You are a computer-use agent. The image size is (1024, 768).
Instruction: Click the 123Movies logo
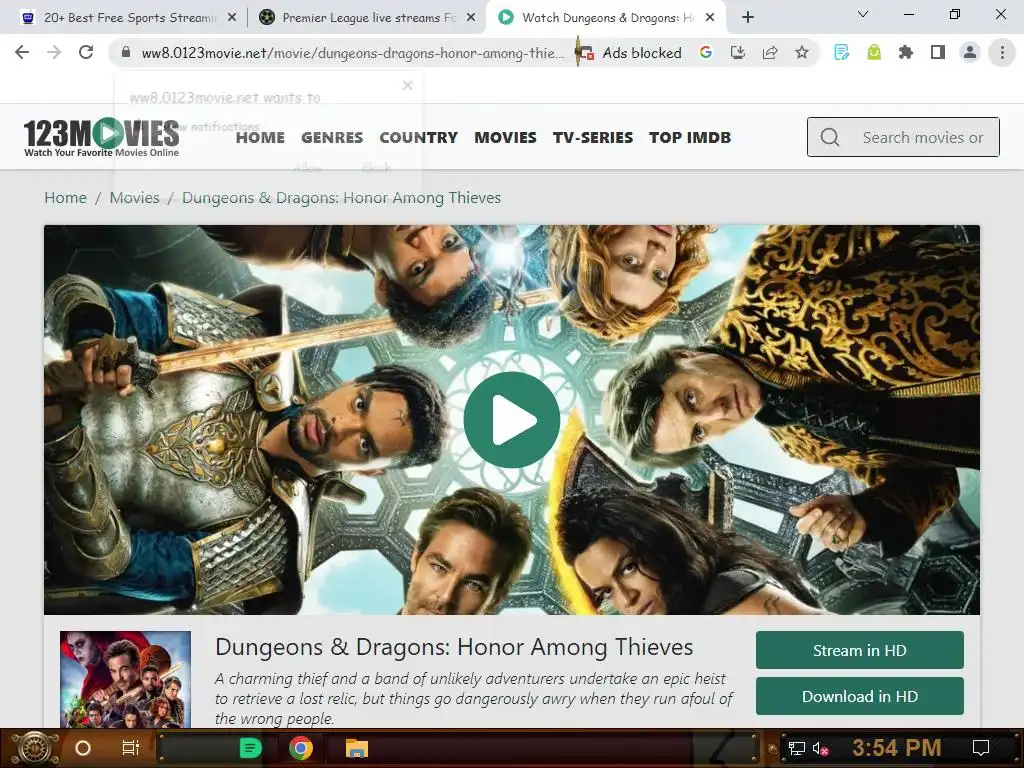pyautogui.click(x=101, y=137)
